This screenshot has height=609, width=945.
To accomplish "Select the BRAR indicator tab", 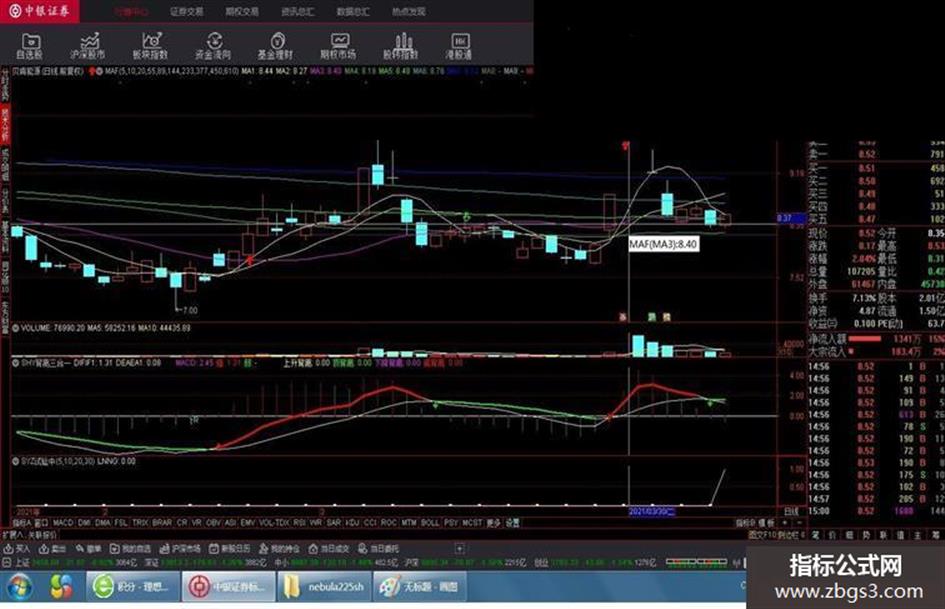I will pyautogui.click(x=162, y=523).
